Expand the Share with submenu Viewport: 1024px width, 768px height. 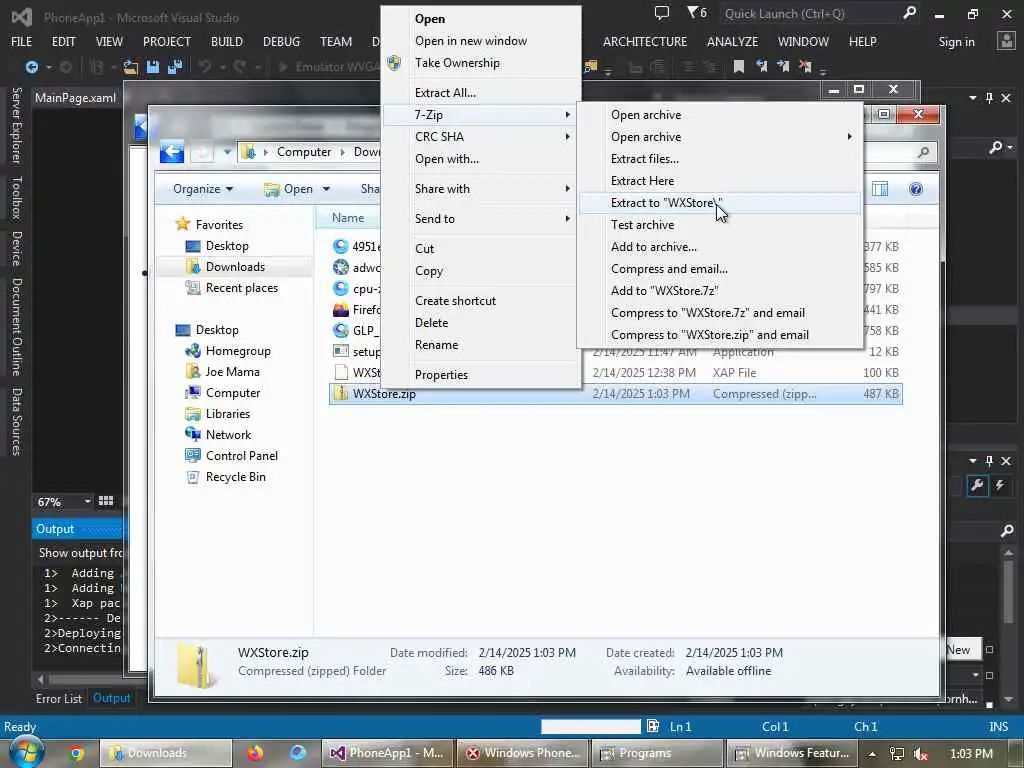tap(481, 189)
